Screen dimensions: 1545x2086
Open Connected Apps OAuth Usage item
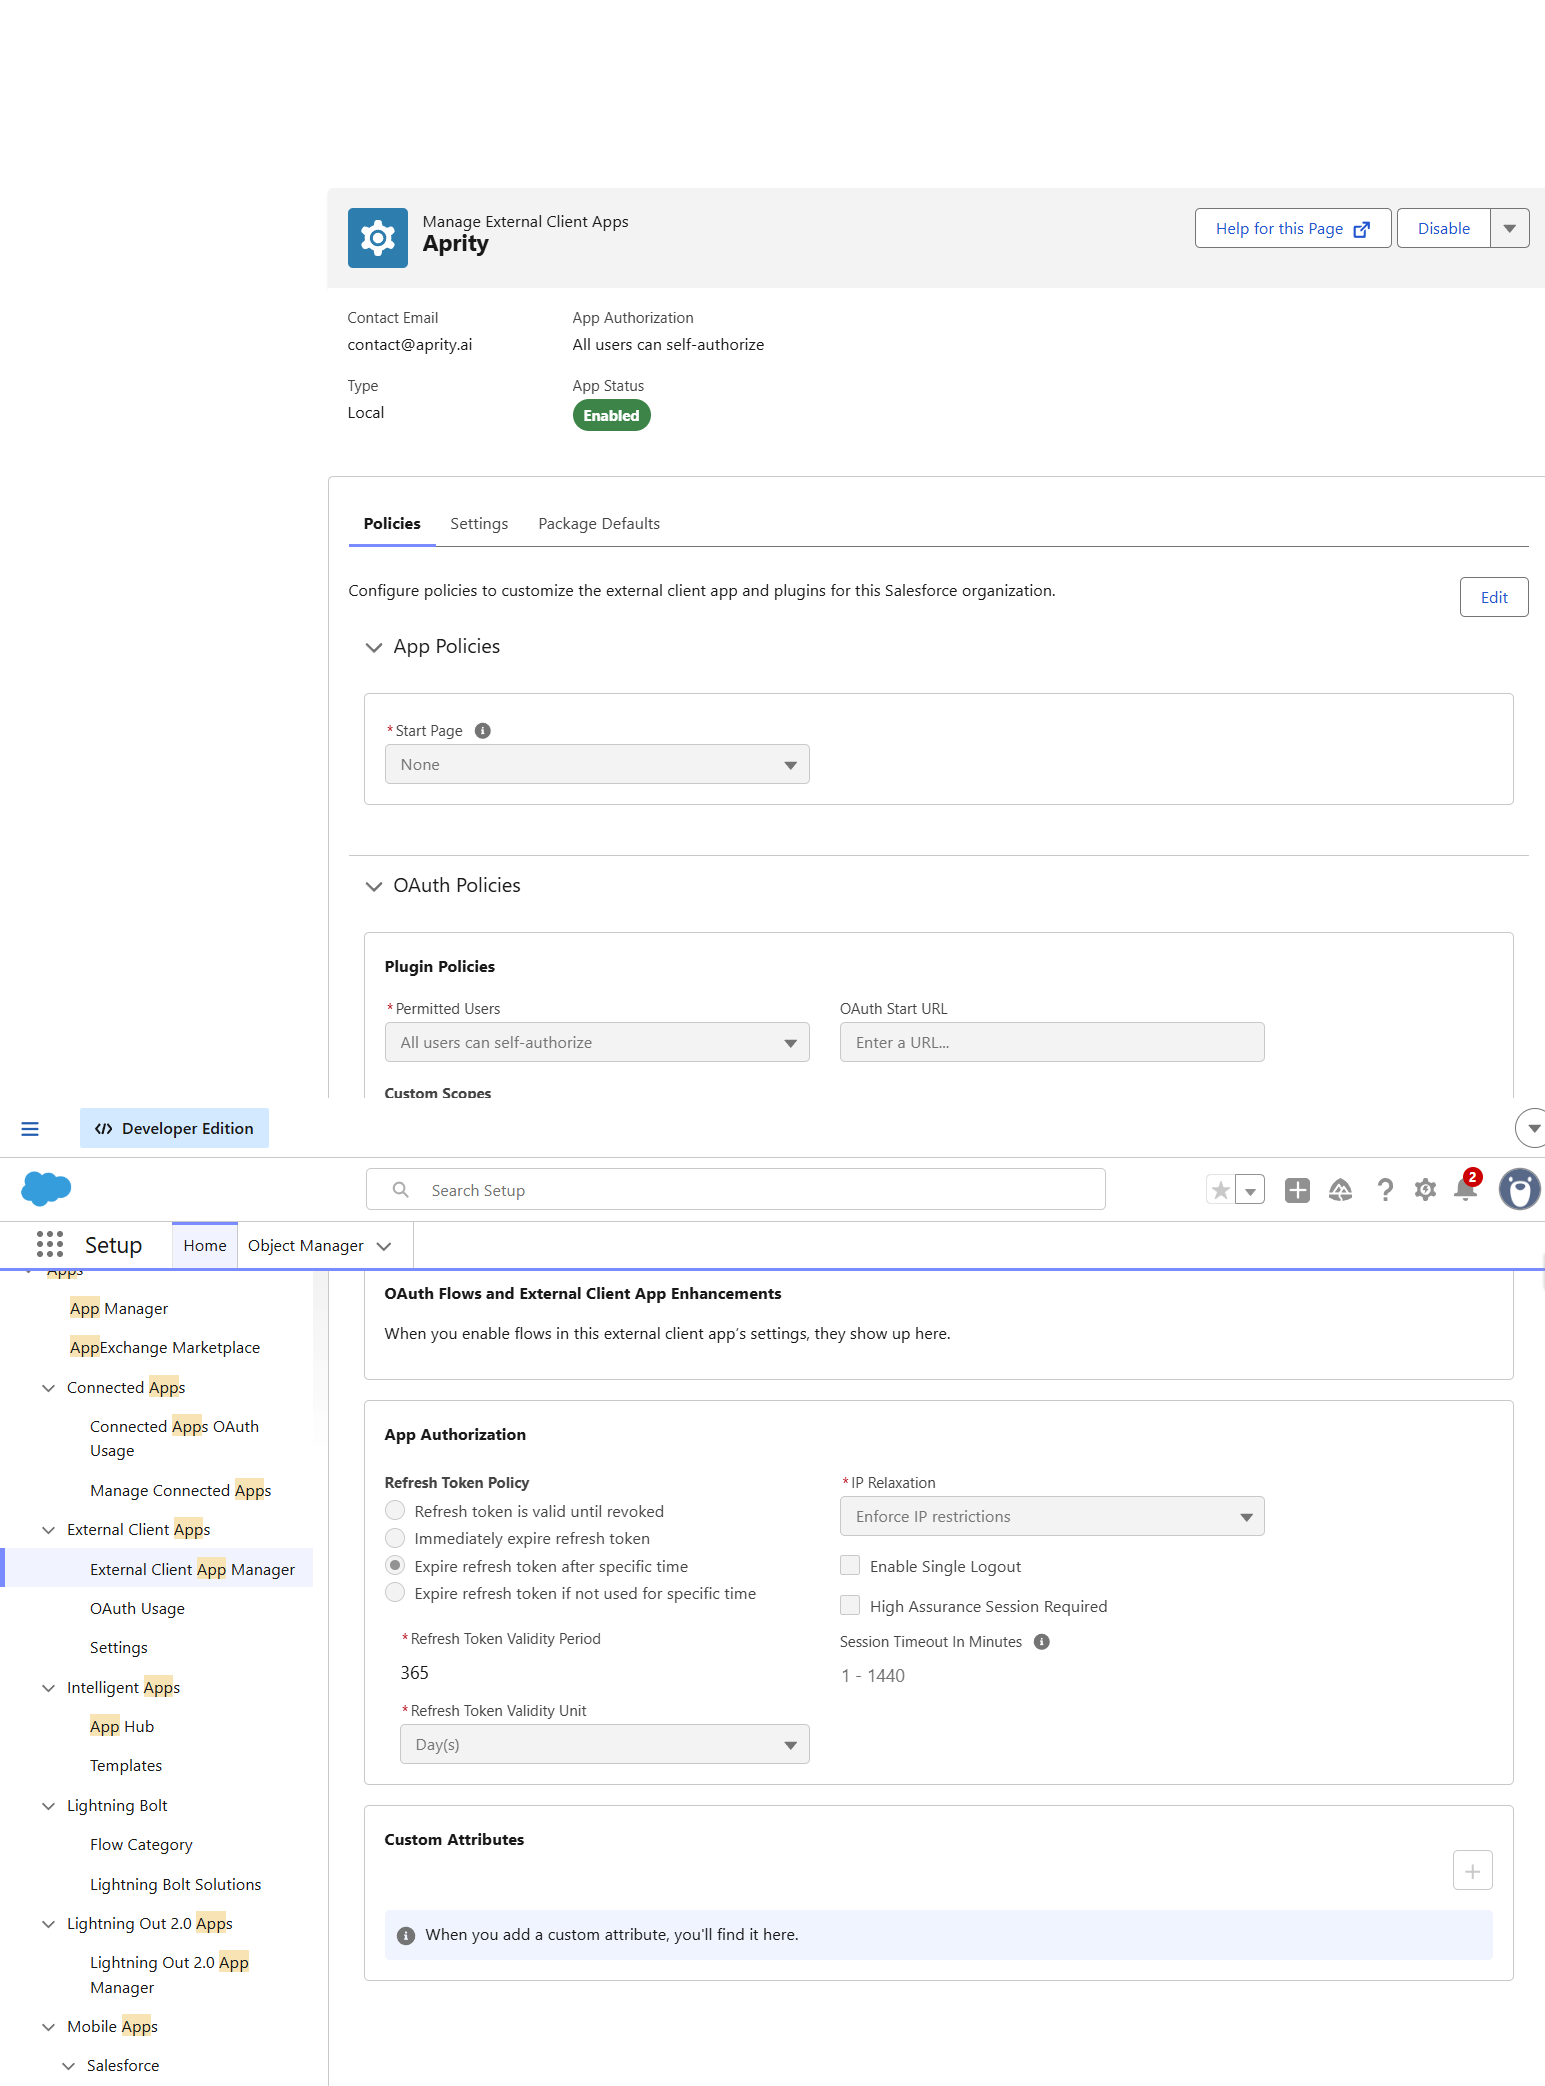tap(174, 1438)
